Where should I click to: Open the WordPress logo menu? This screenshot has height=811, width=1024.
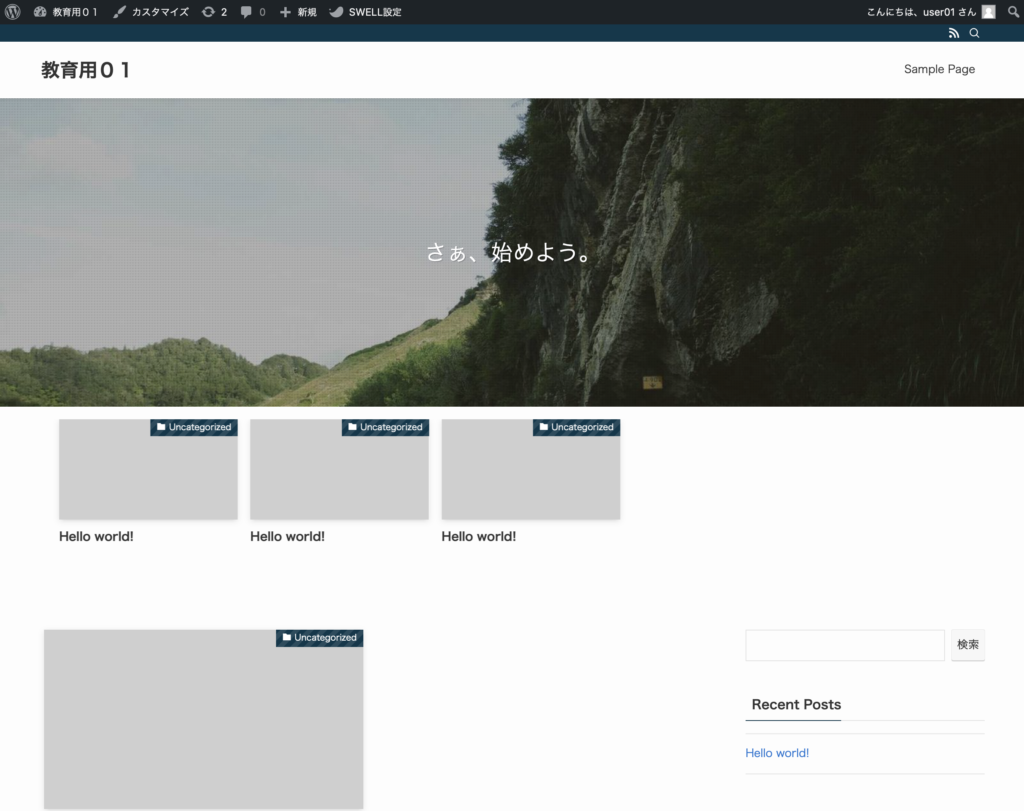pos(13,12)
